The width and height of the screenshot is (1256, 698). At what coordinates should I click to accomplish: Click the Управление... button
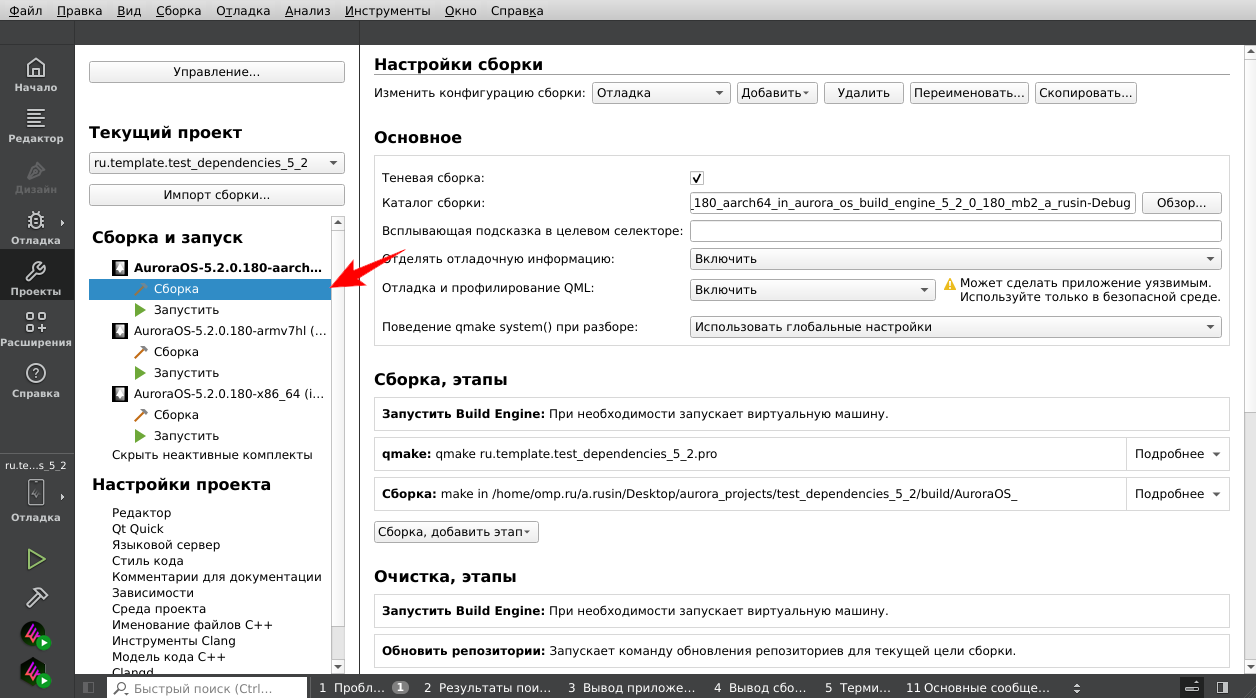[216, 71]
